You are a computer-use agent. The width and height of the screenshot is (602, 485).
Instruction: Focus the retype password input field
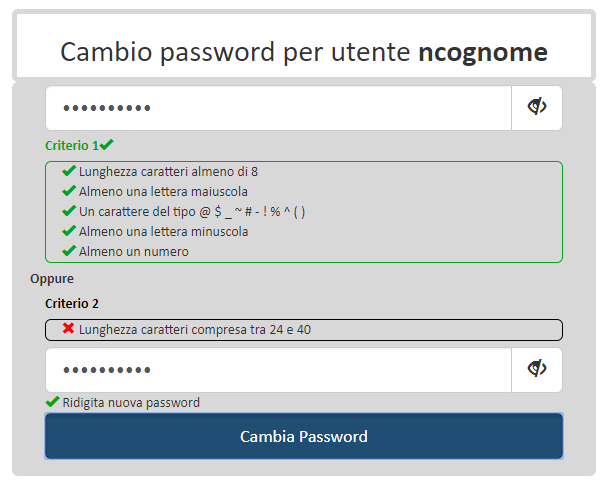point(279,370)
